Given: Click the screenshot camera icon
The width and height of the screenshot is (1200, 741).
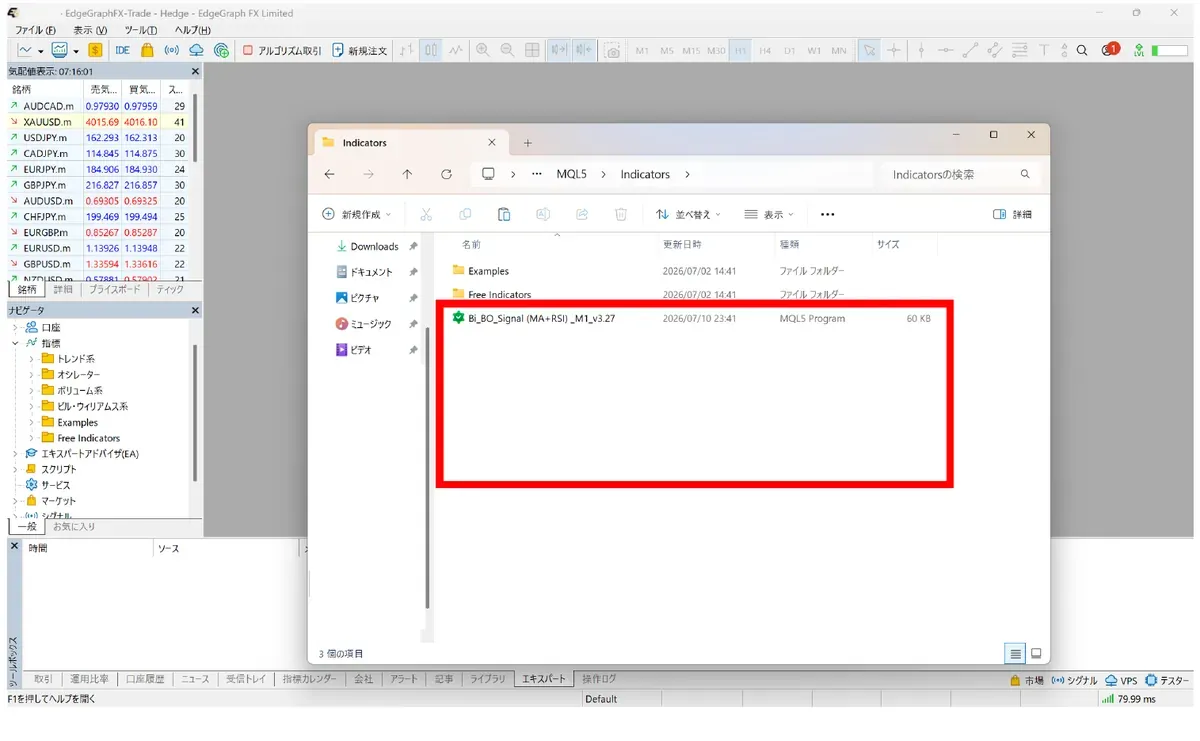Looking at the screenshot, I should [x=614, y=50].
